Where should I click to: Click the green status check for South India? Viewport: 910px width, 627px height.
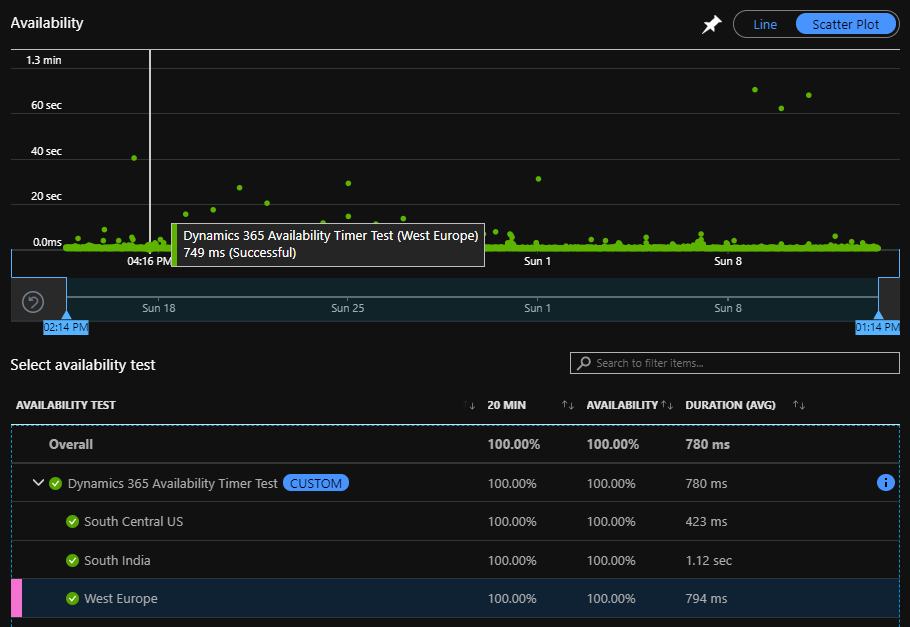click(73, 560)
